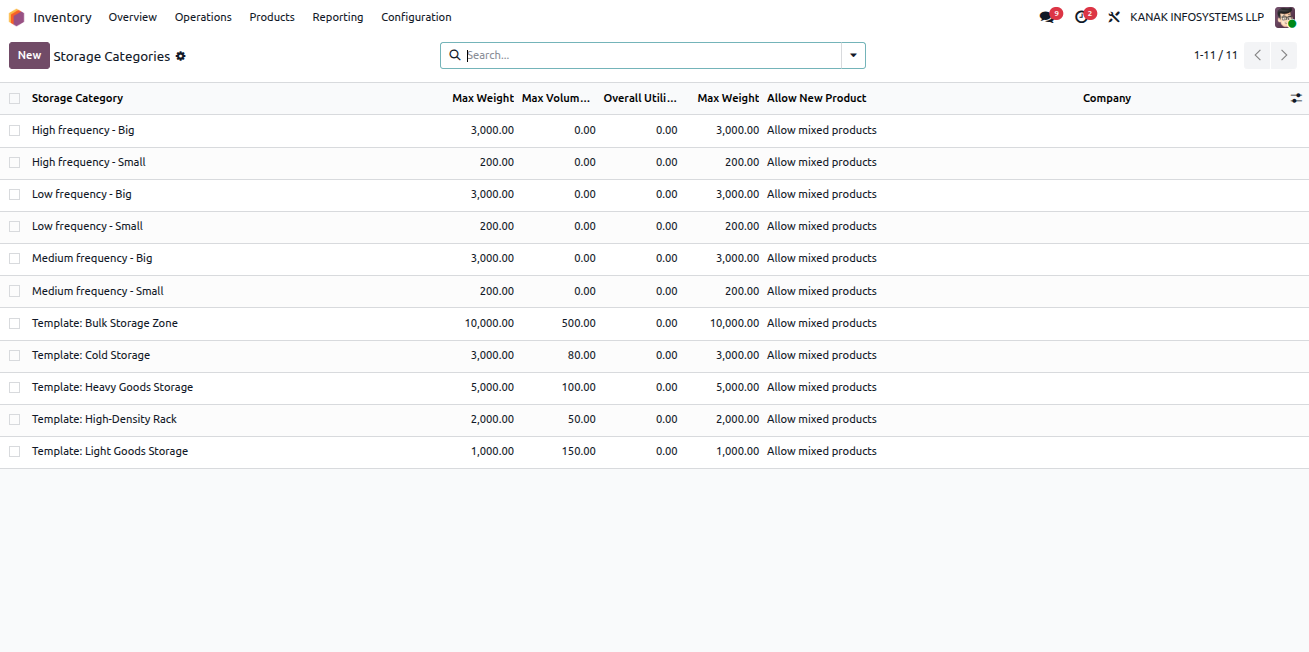Open the Products menu
The width and height of the screenshot is (1309, 652).
click(272, 17)
